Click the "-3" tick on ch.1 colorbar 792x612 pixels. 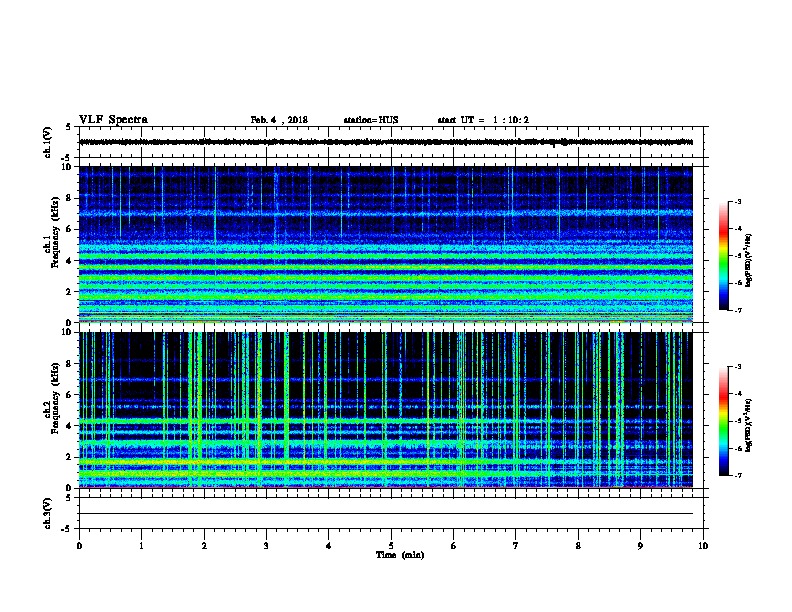(x=737, y=201)
